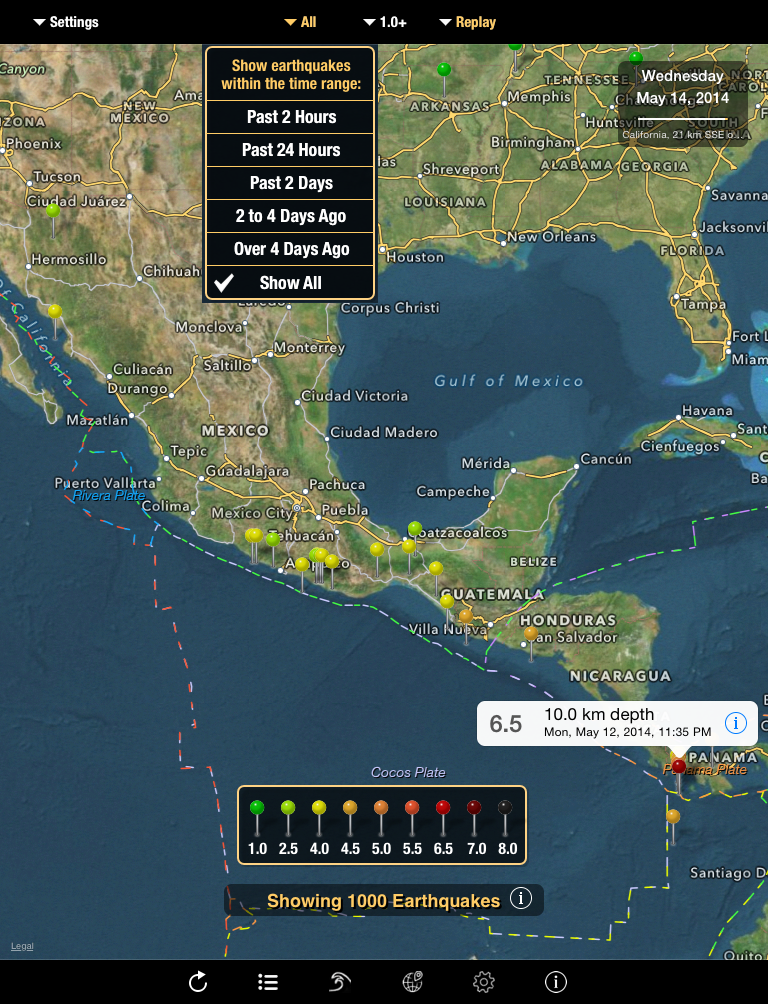768x1004 pixels.
Task: Tap the info icon next to Showing 1000 Earthquakes
Action: (521, 898)
